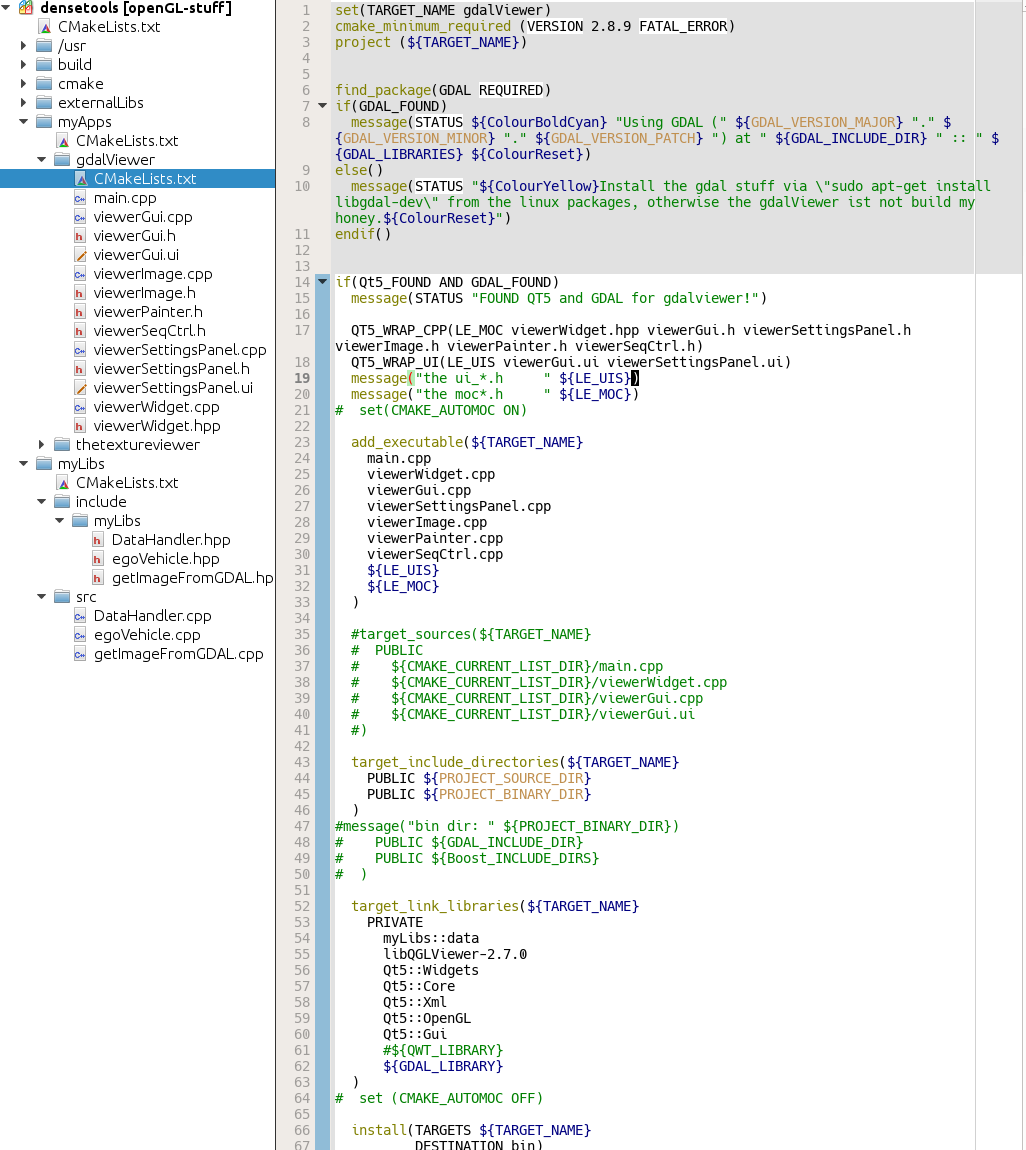The height and width of the screenshot is (1150, 1026).
Task: Click the main.cpp file icon
Action: coord(80,198)
